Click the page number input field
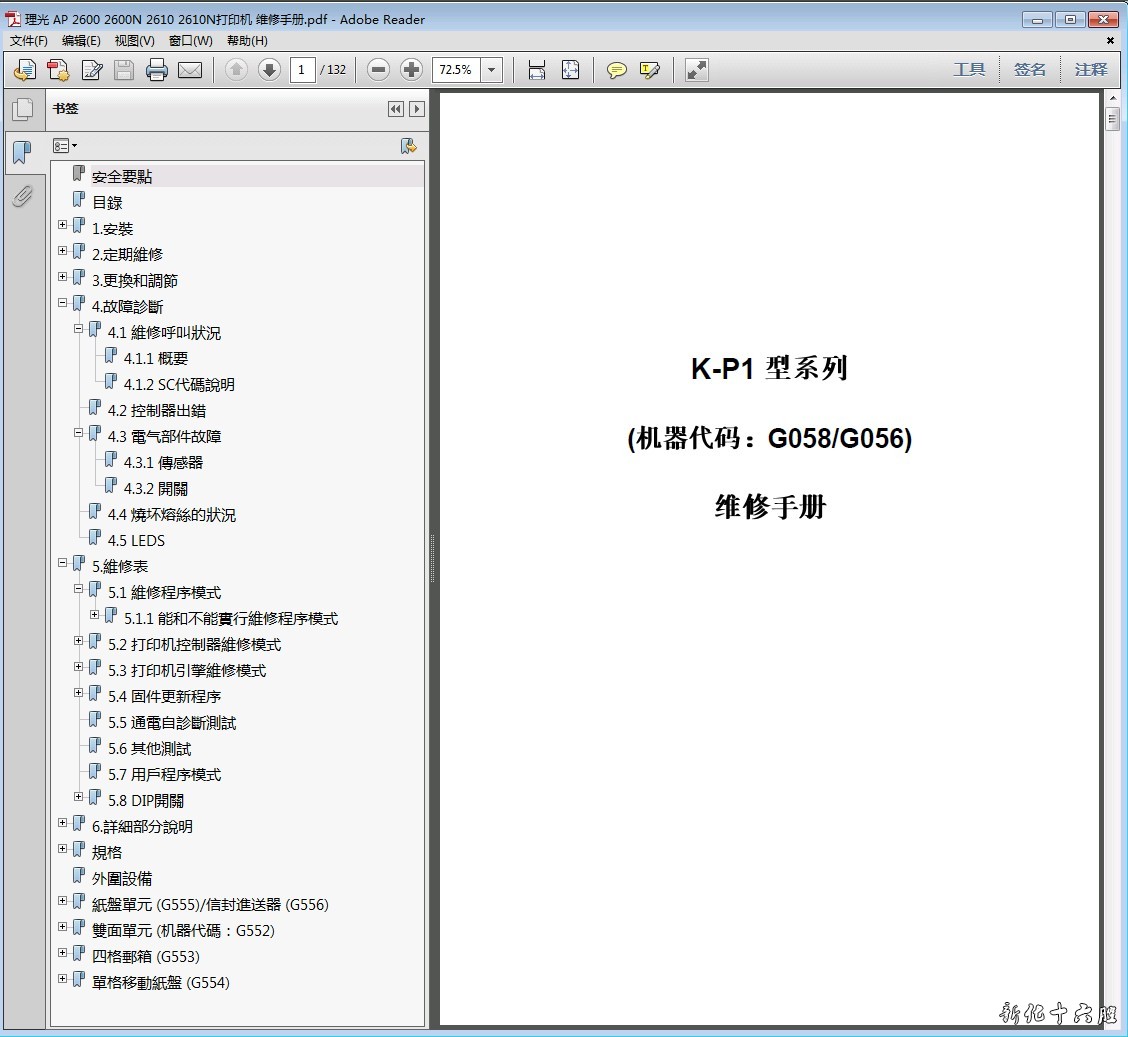The image size is (1128, 1037). [x=302, y=70]
